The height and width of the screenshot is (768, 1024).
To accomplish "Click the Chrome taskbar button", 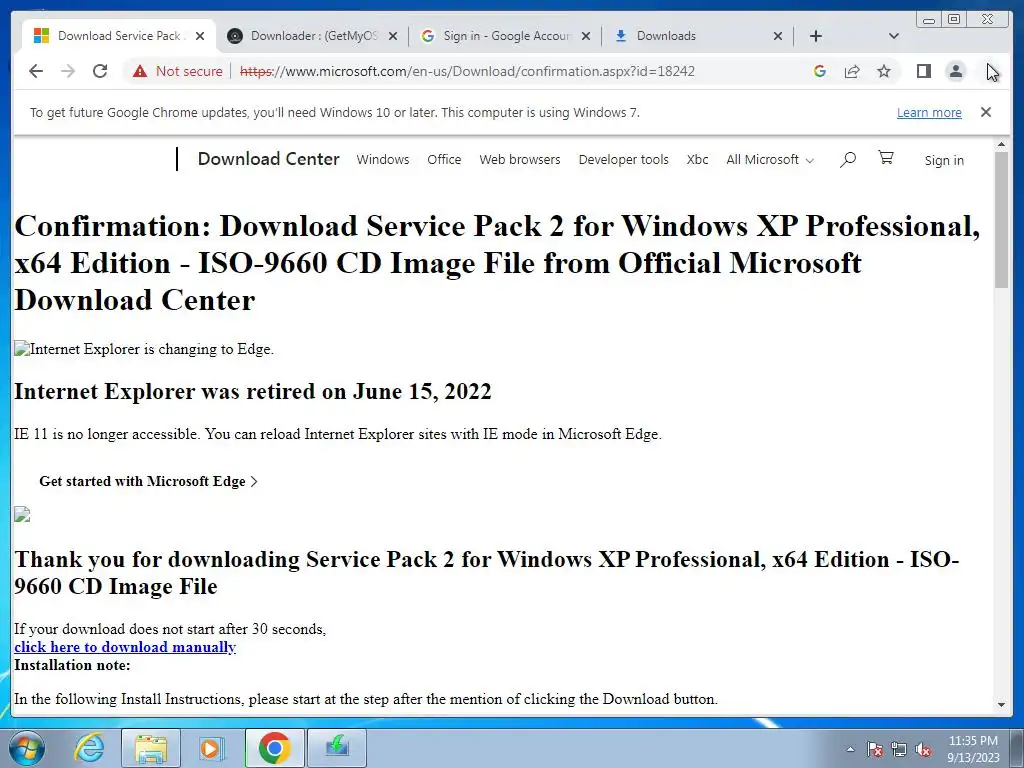I will [x=274, y=748].
